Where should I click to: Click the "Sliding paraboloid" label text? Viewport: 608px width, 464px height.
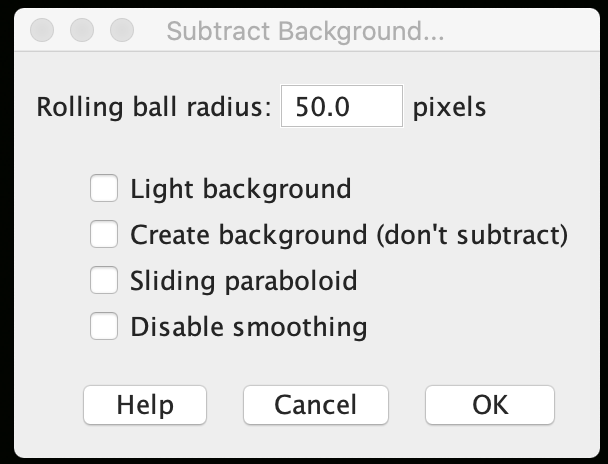pyautogui.click(x=243, y=281)
